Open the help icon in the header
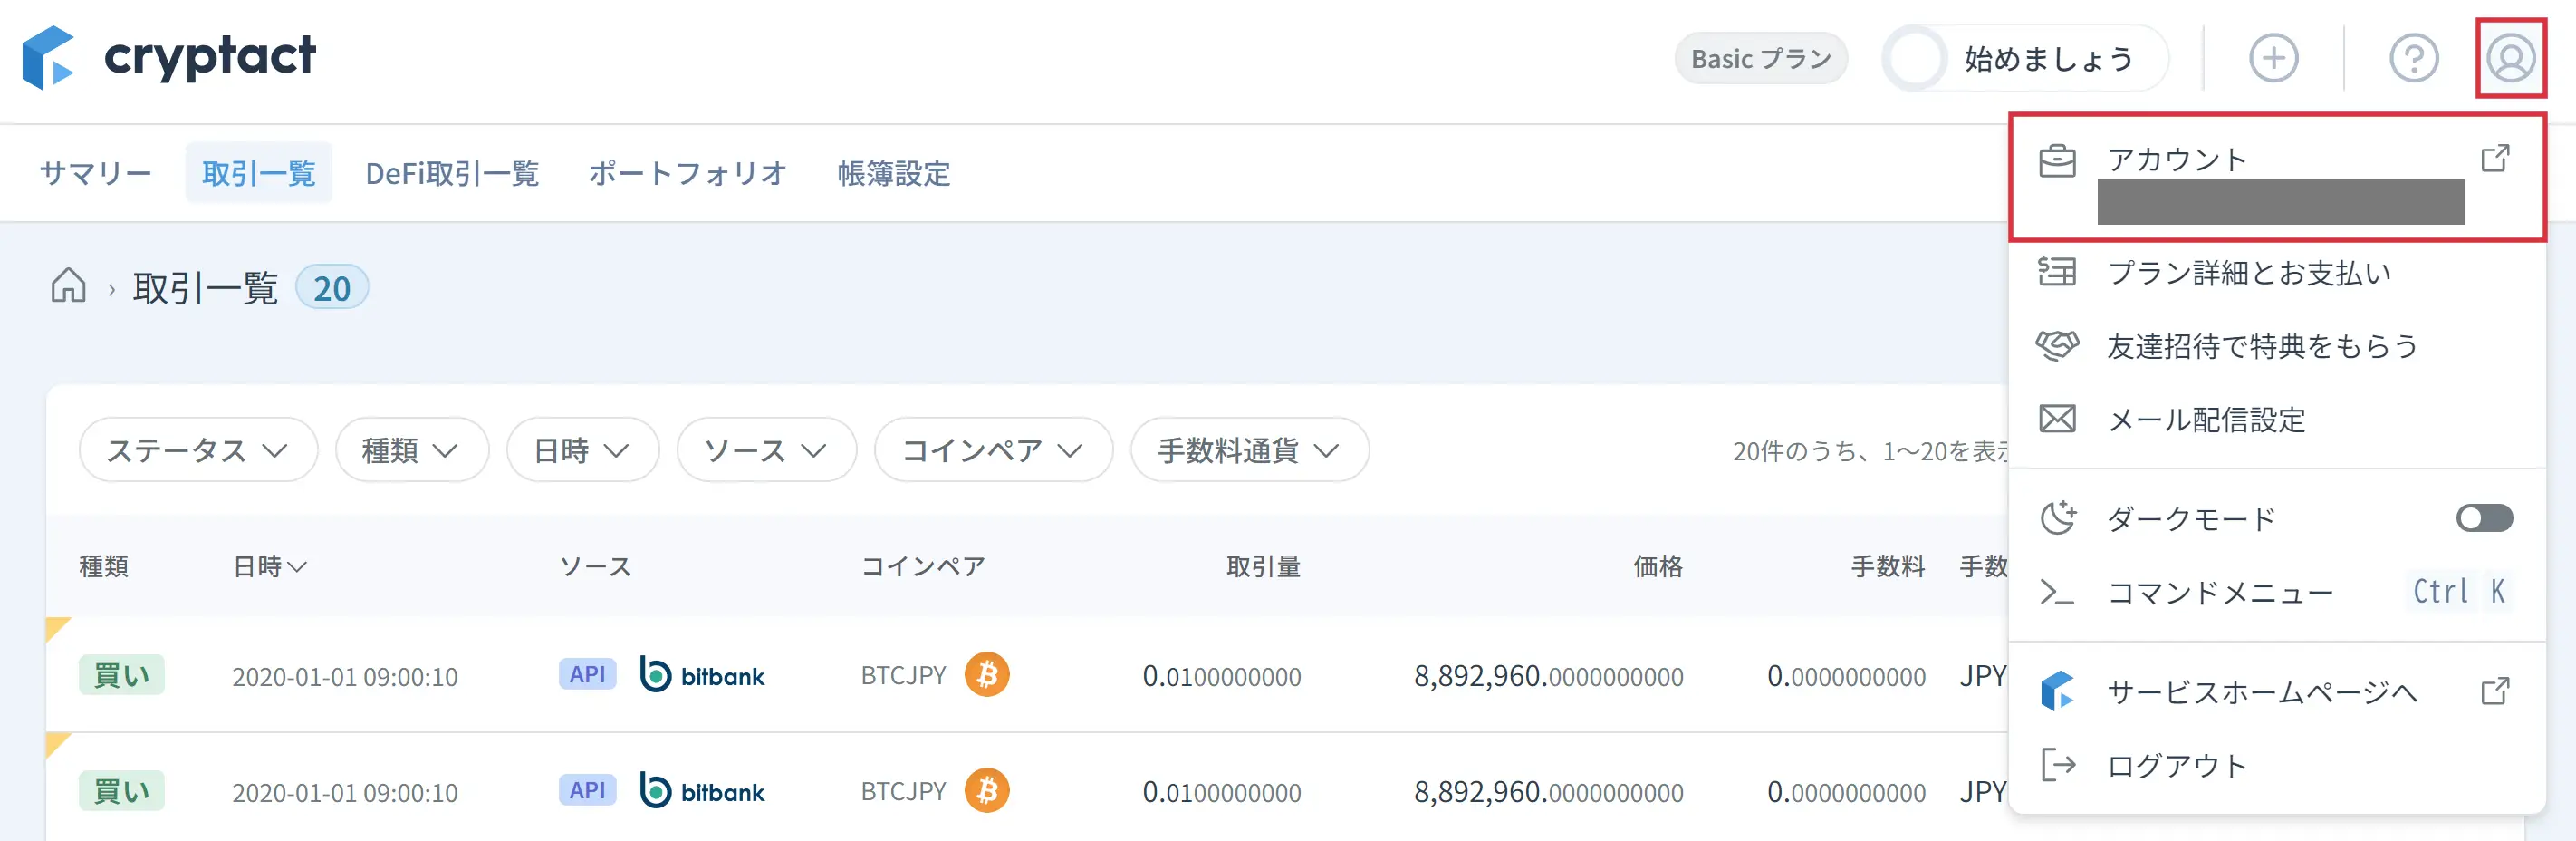Viewport: 2576px width, 841px height. (2417, 57)
